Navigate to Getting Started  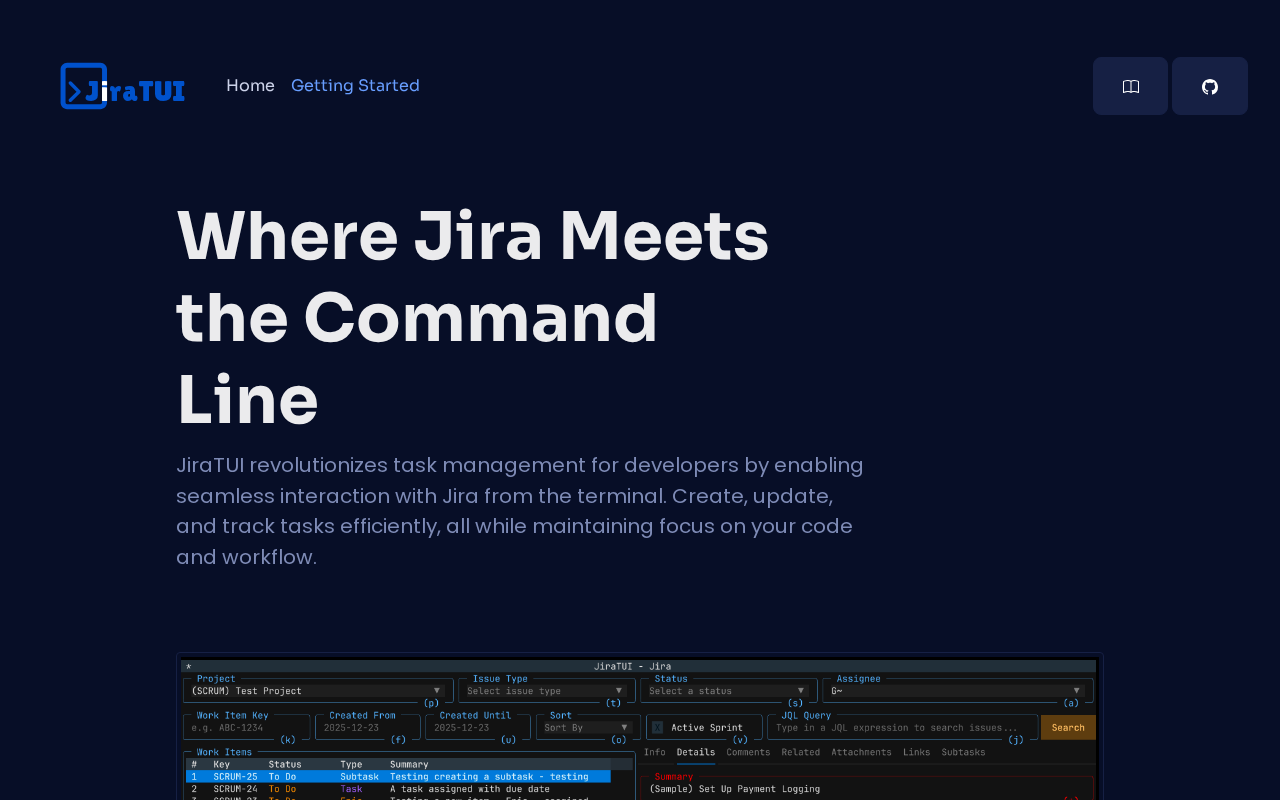click(x=355, y=84)
